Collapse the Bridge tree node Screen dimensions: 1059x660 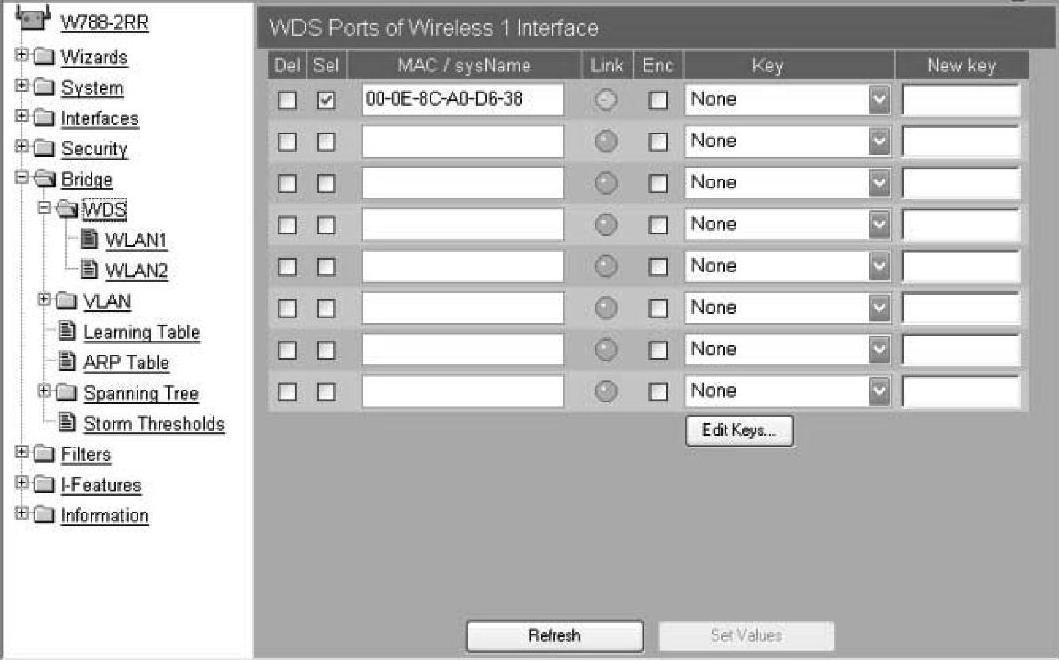pos(20,179)
